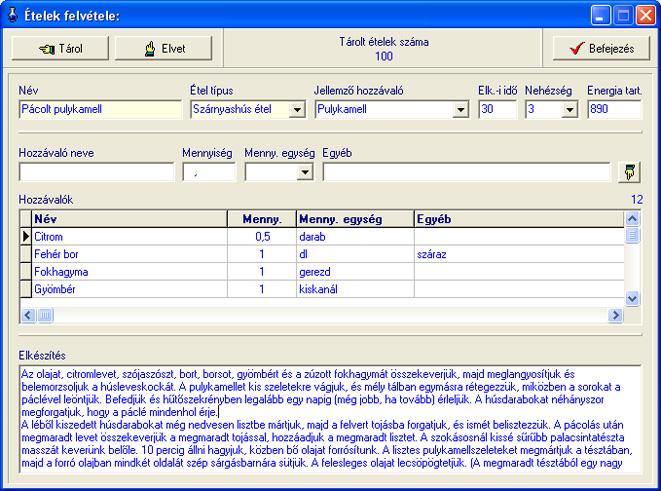The height and width of the screenshot is (491, 661).
Task: Close the Ételek felvétele window
Action: [x=645, y=16]
